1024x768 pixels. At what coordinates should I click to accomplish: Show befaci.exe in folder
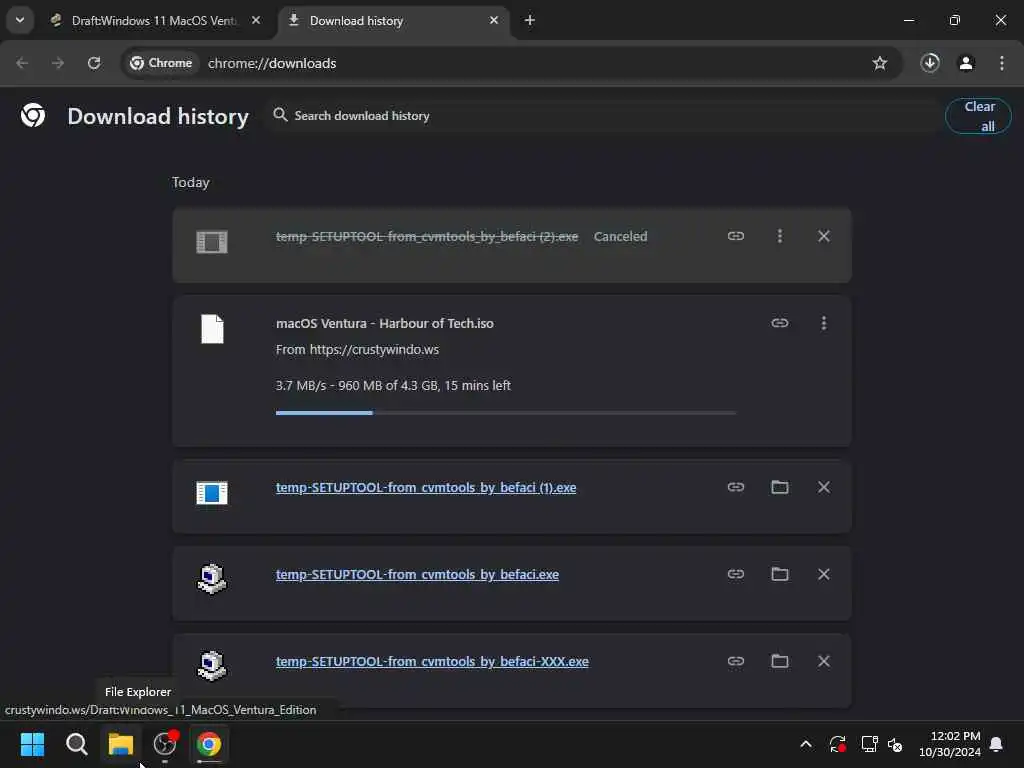coord(779,573)
